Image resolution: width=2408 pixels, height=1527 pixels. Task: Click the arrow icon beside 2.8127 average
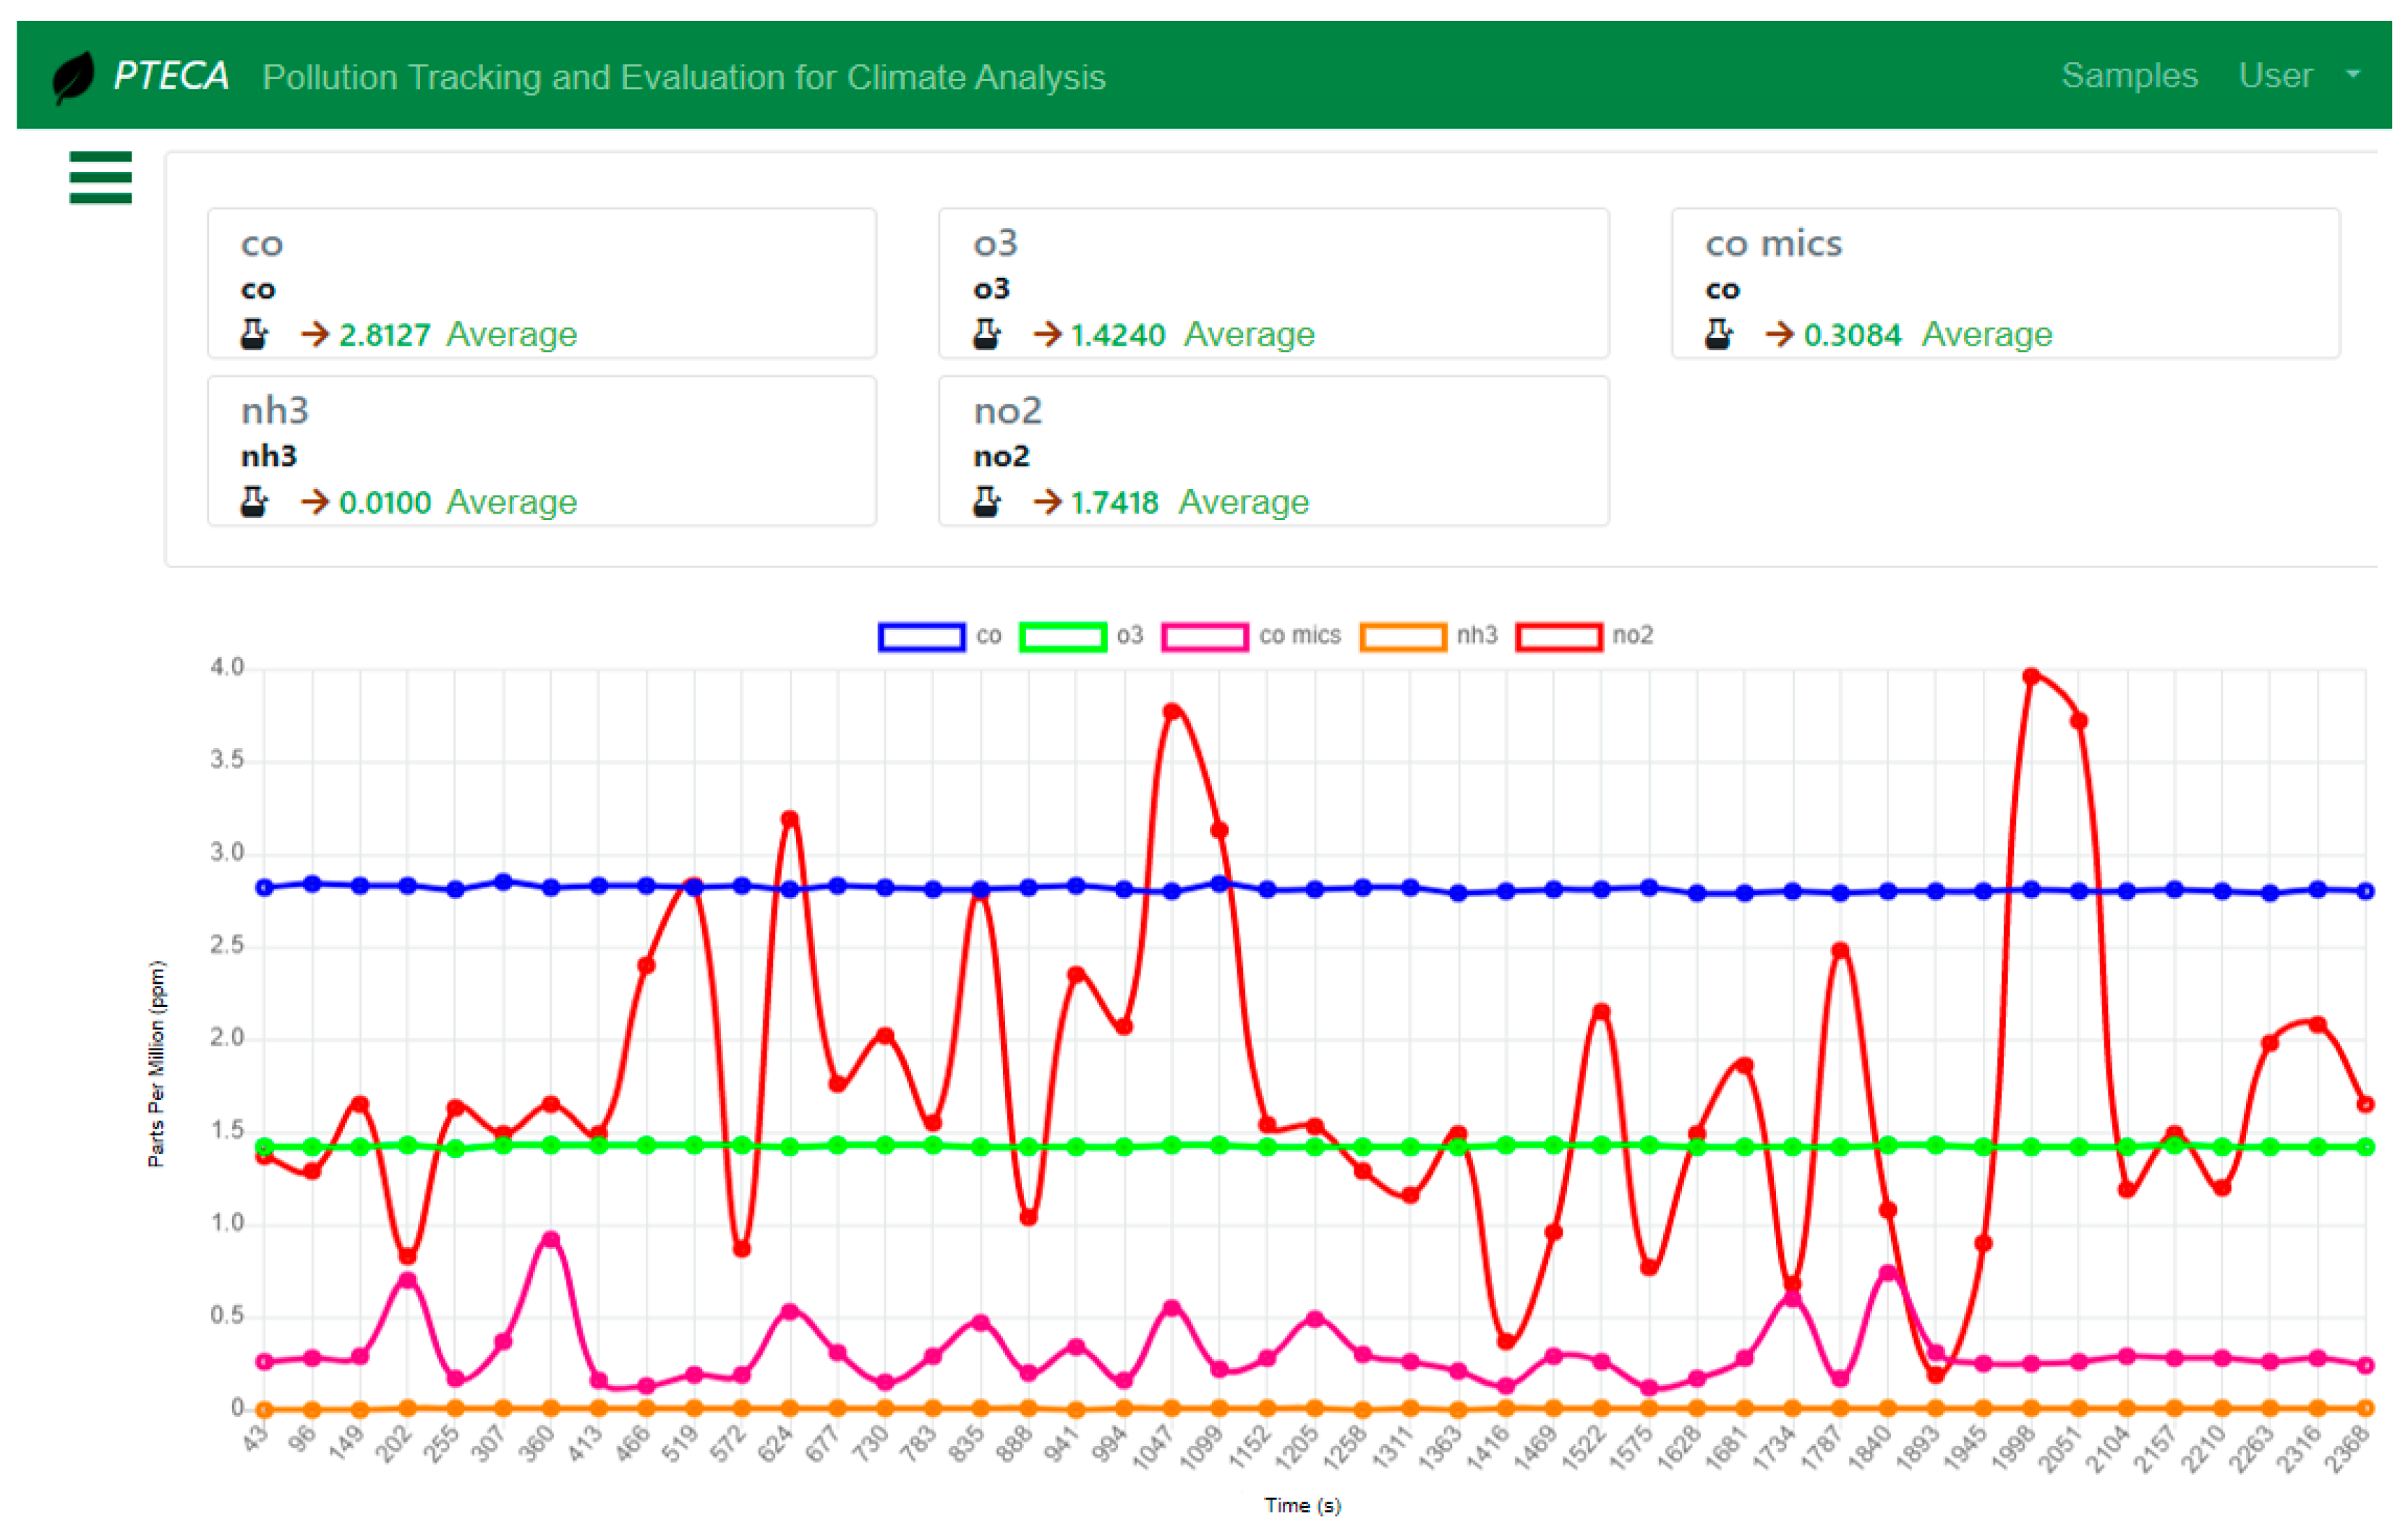[x=314, y=334]
